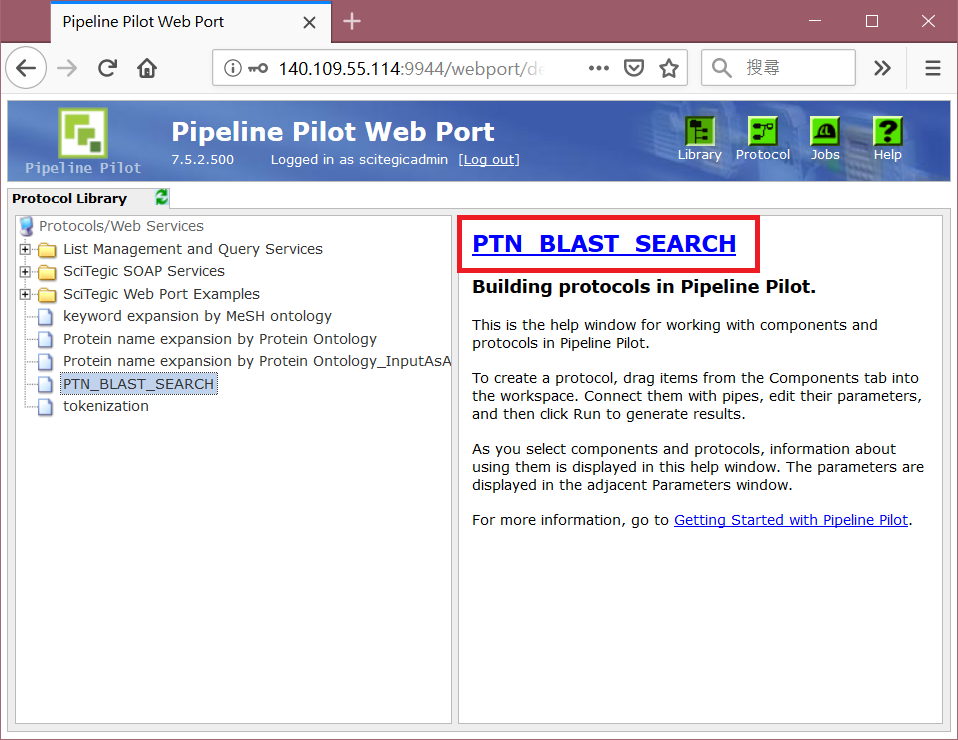Click the Pipeline Pilot logo
The width and height of the screenshot is (958, 740).
coord(83,133)
